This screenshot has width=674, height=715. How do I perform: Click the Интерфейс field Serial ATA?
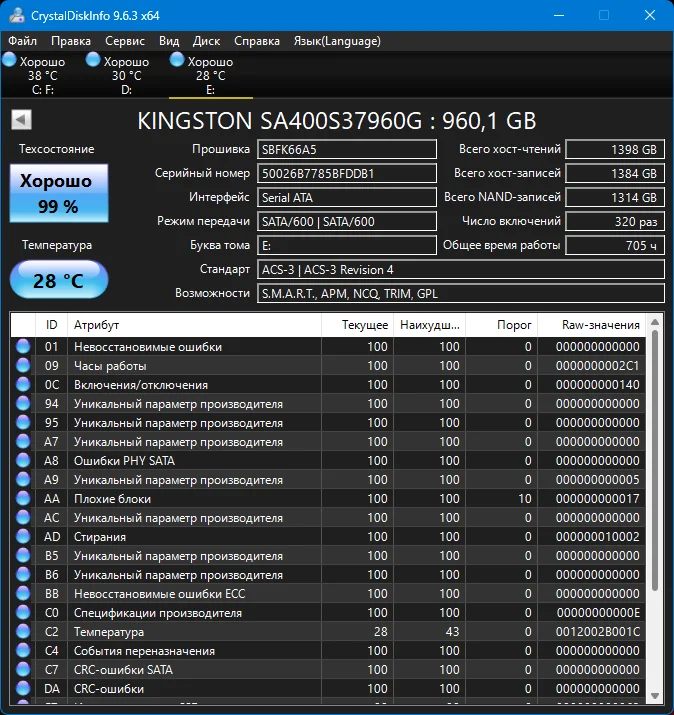[x=347, y=197]
